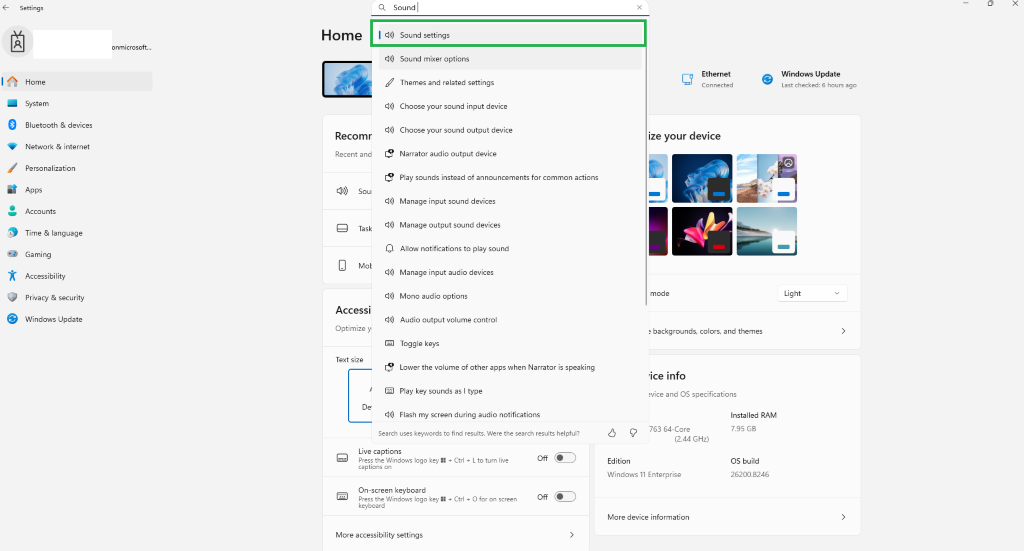The image size is (1024, 551).
Task: Open Manage input sound devices result
Action: 510,201
